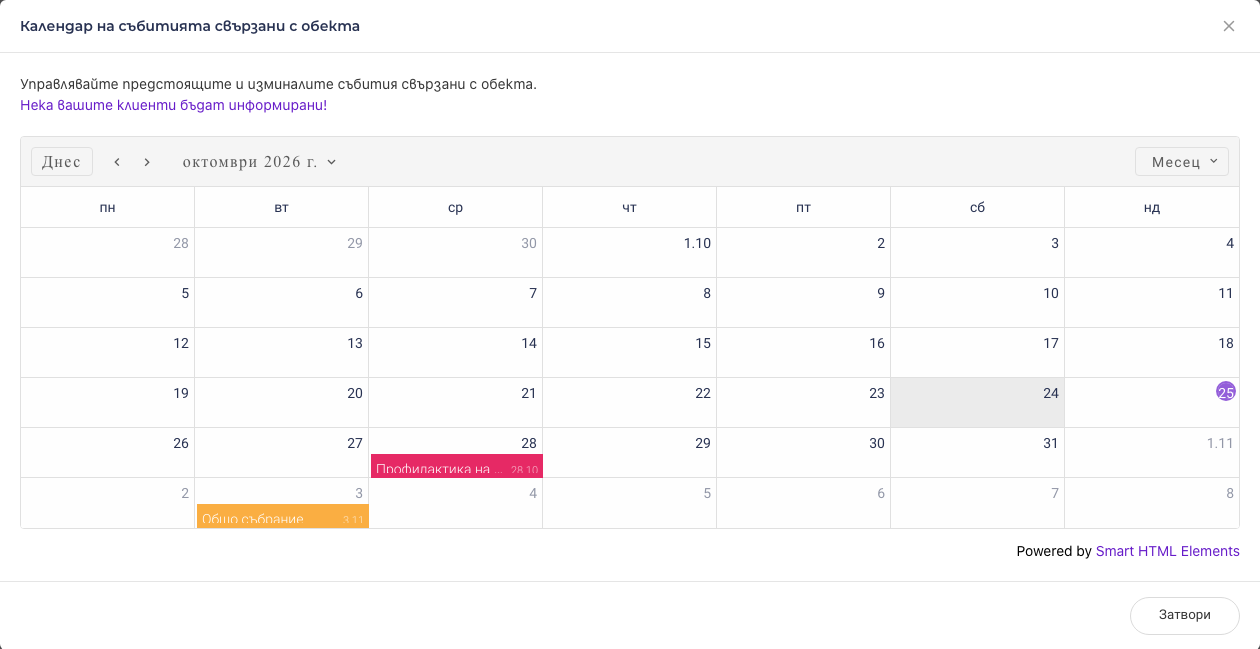Go to the previous month arrow
Image resolution: width=1260 pixels, height=649 pixels.
tap(117, 162)
